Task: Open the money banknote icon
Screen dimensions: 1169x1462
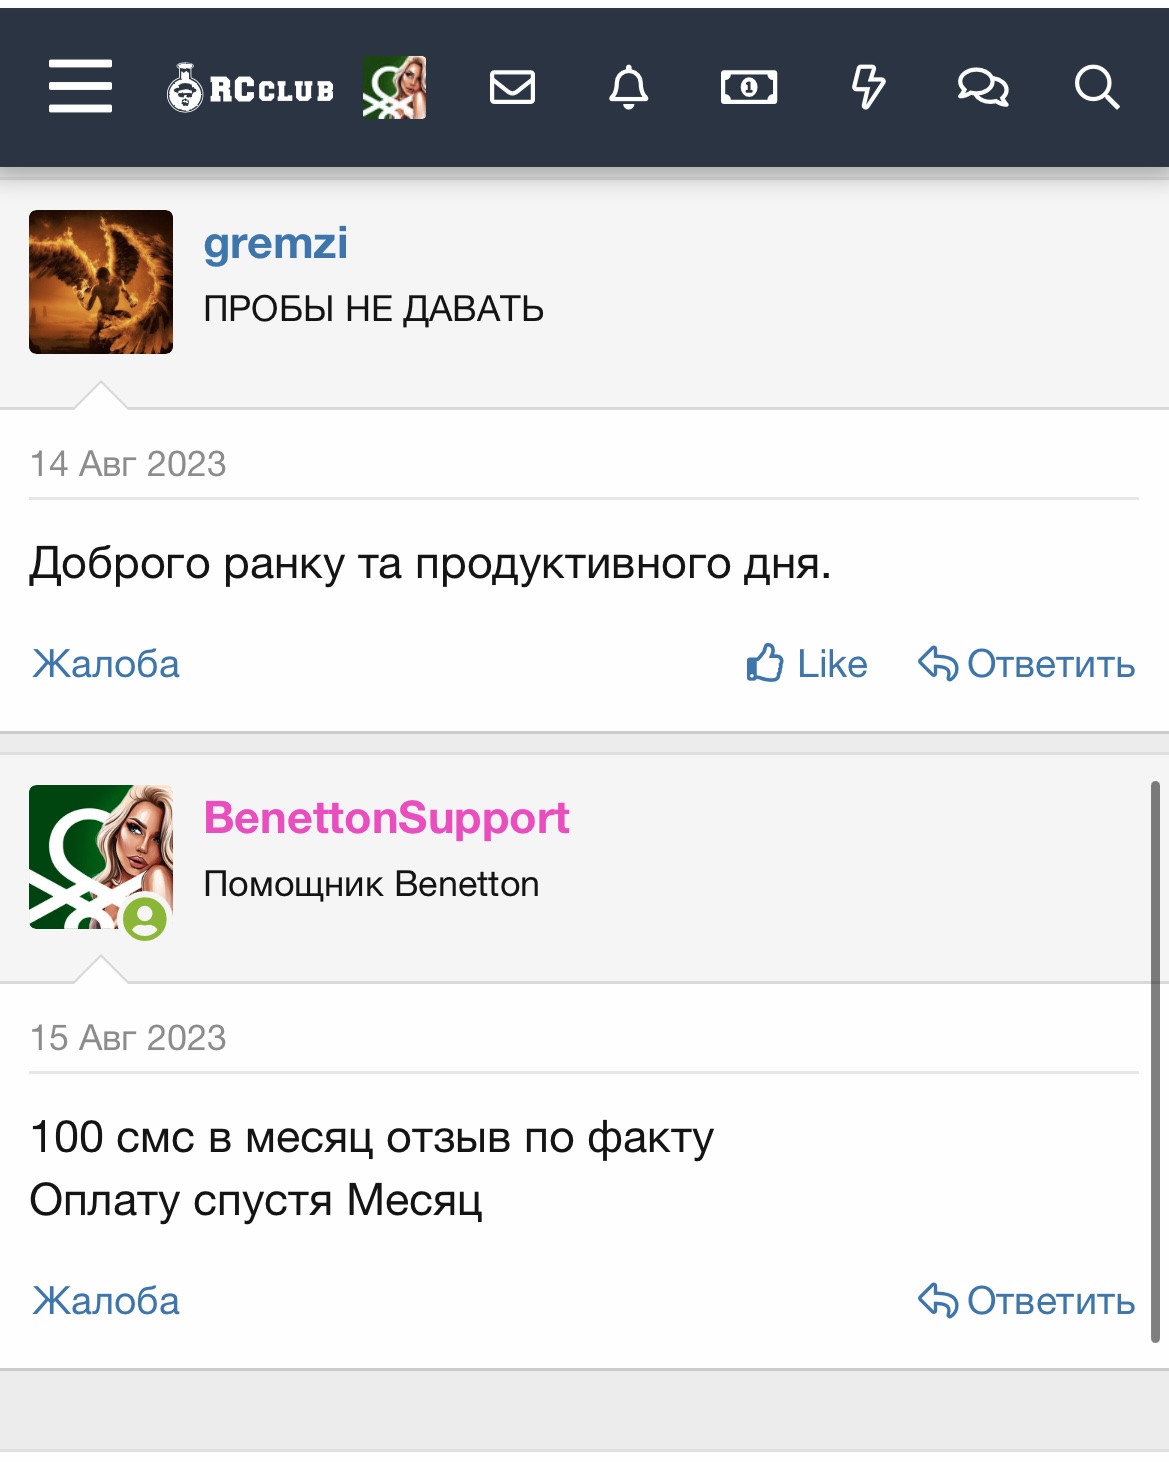Action: click(749, 88)
